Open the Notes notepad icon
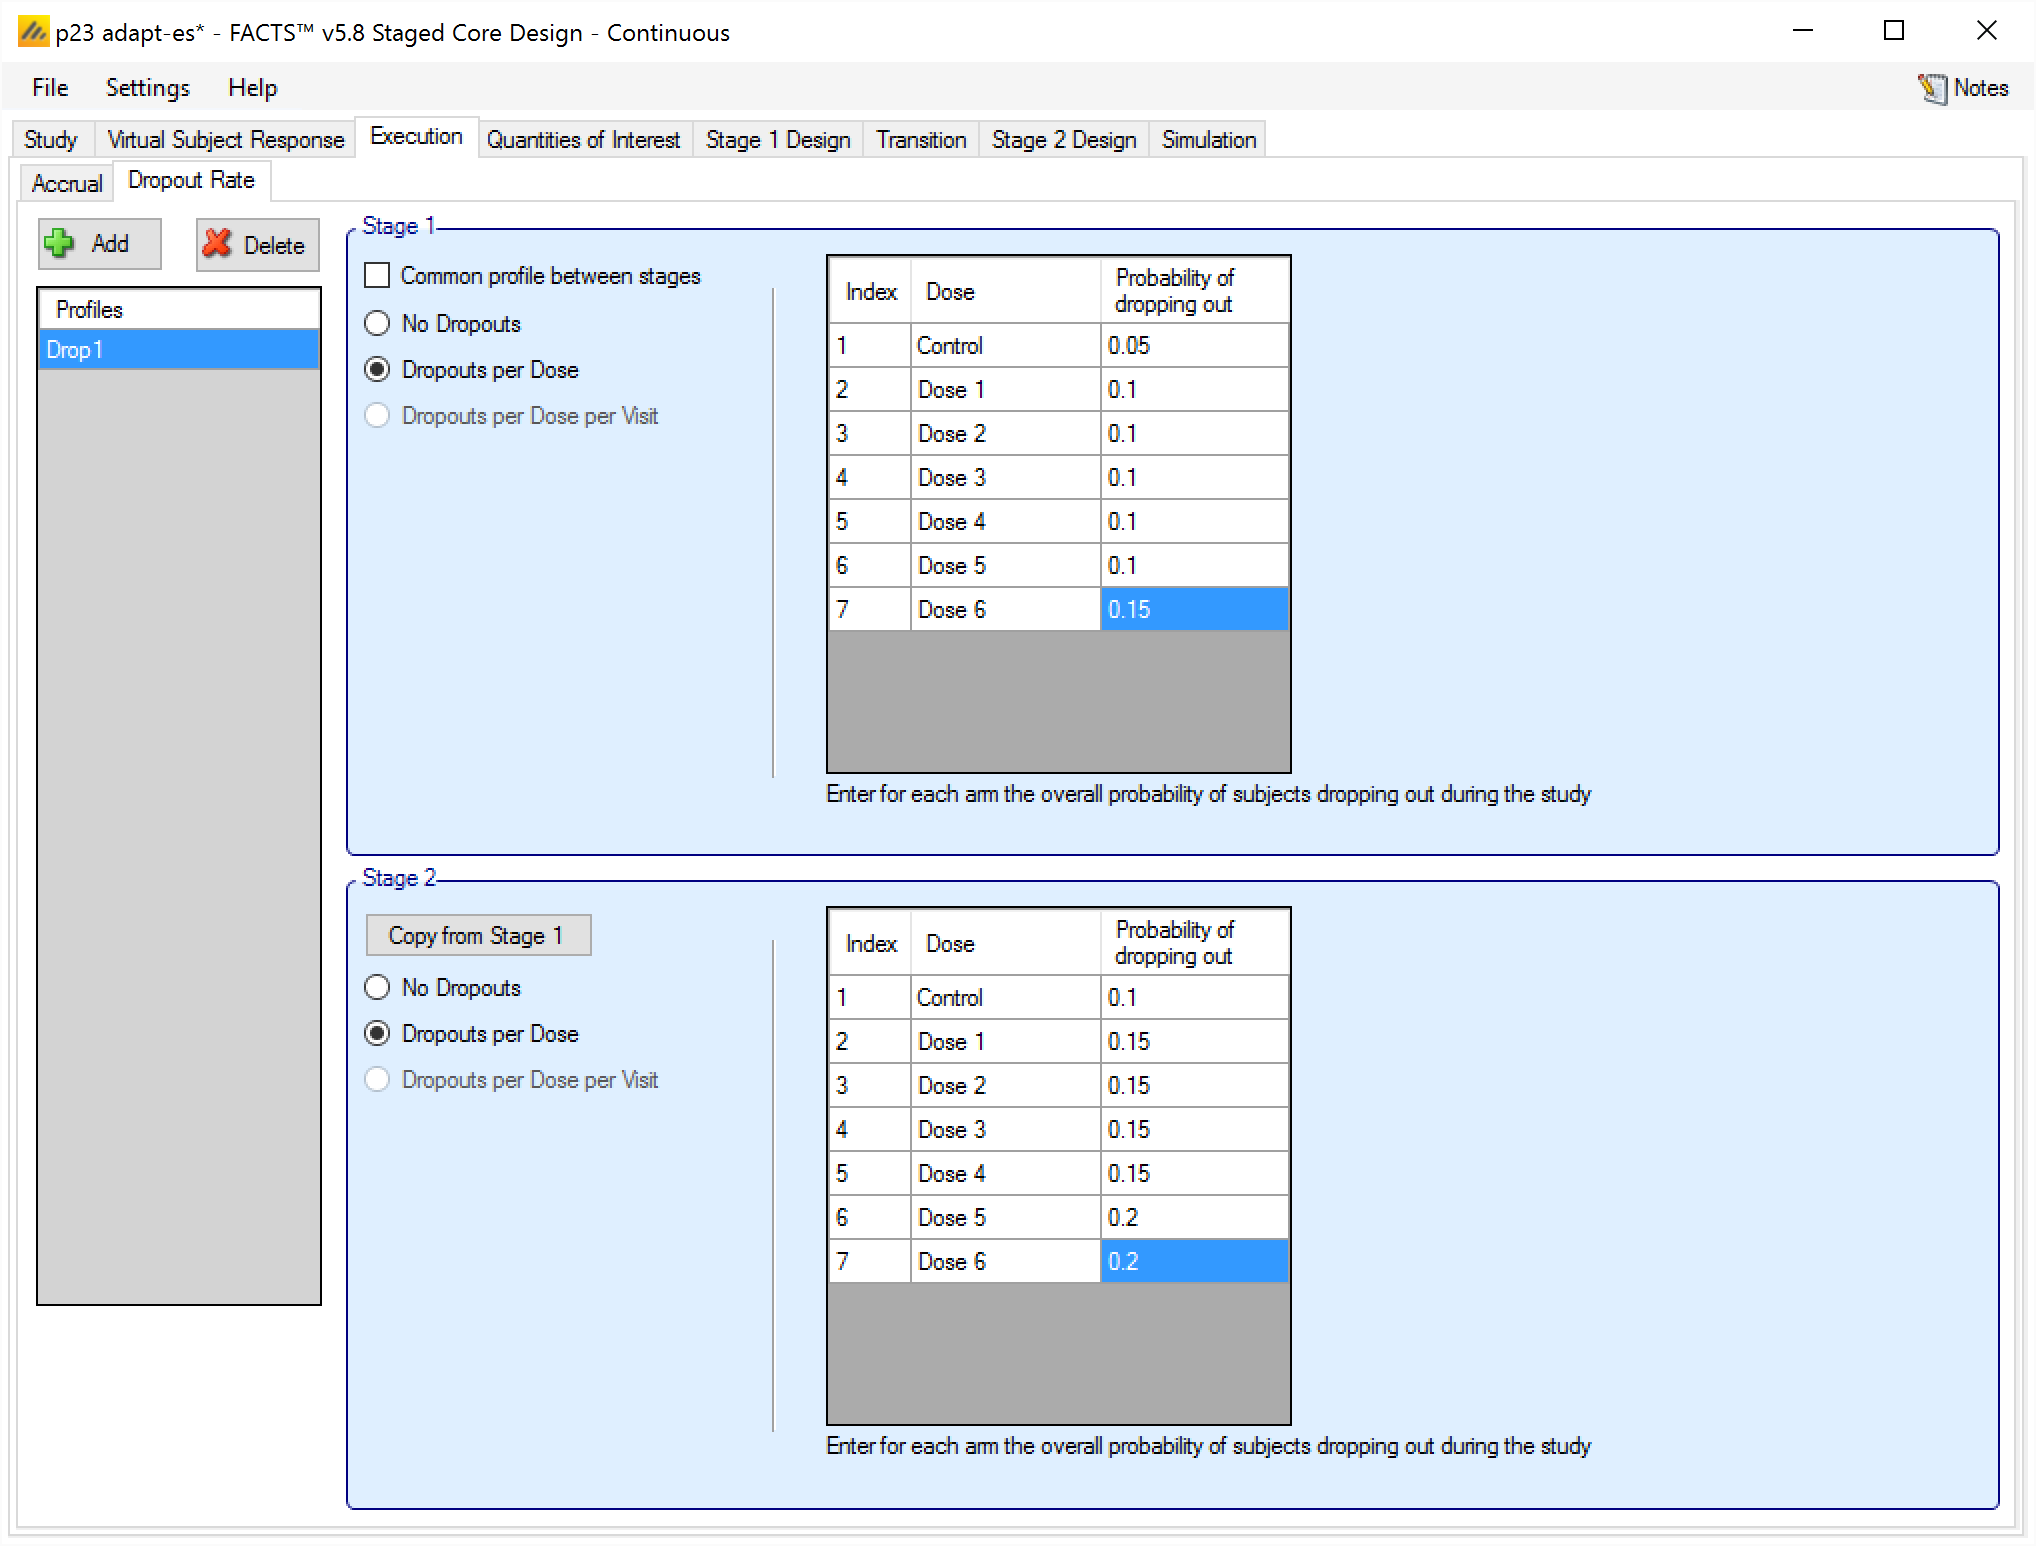The image size is (2036, 1546). click(1931, 88)
